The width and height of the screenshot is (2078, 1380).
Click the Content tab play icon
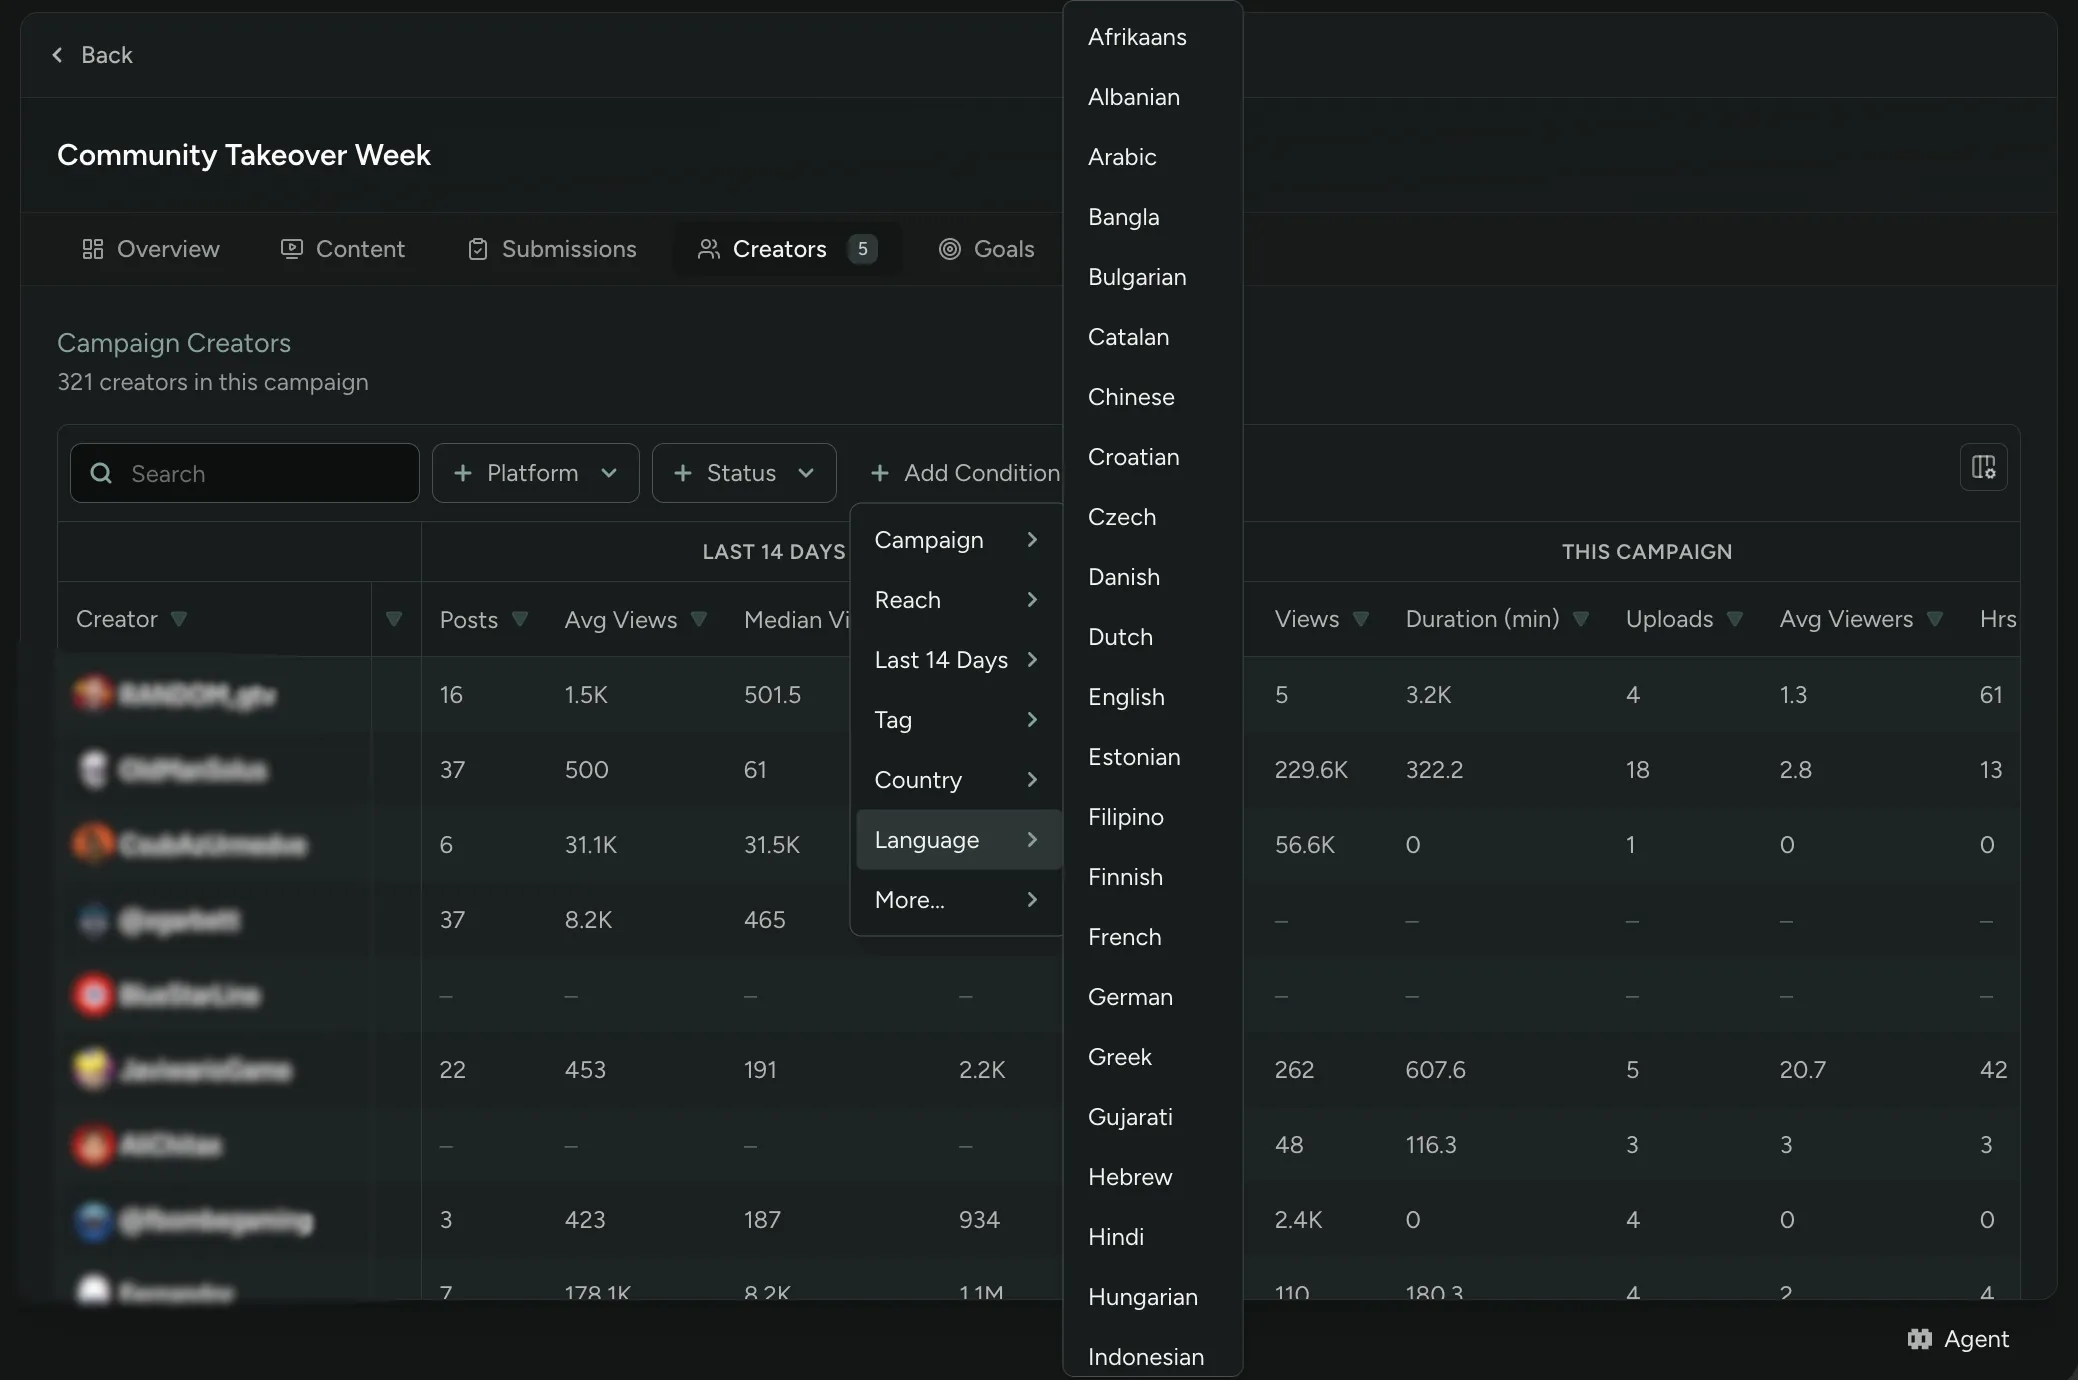pyautogui.click(x=292, y=249)
